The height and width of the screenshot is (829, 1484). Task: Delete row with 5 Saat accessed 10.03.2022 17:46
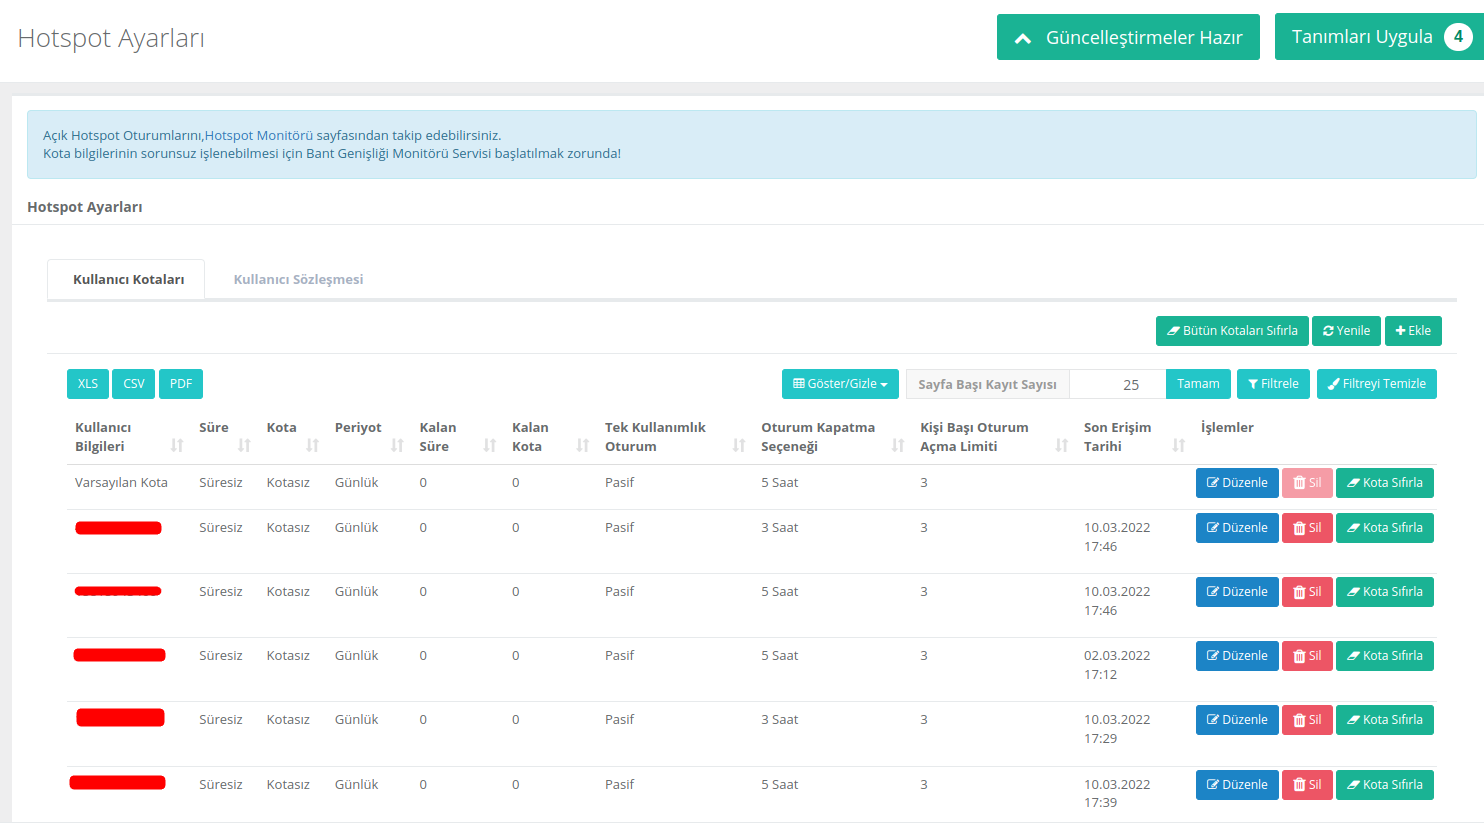pyautogui.click(x=1307, y=592)
